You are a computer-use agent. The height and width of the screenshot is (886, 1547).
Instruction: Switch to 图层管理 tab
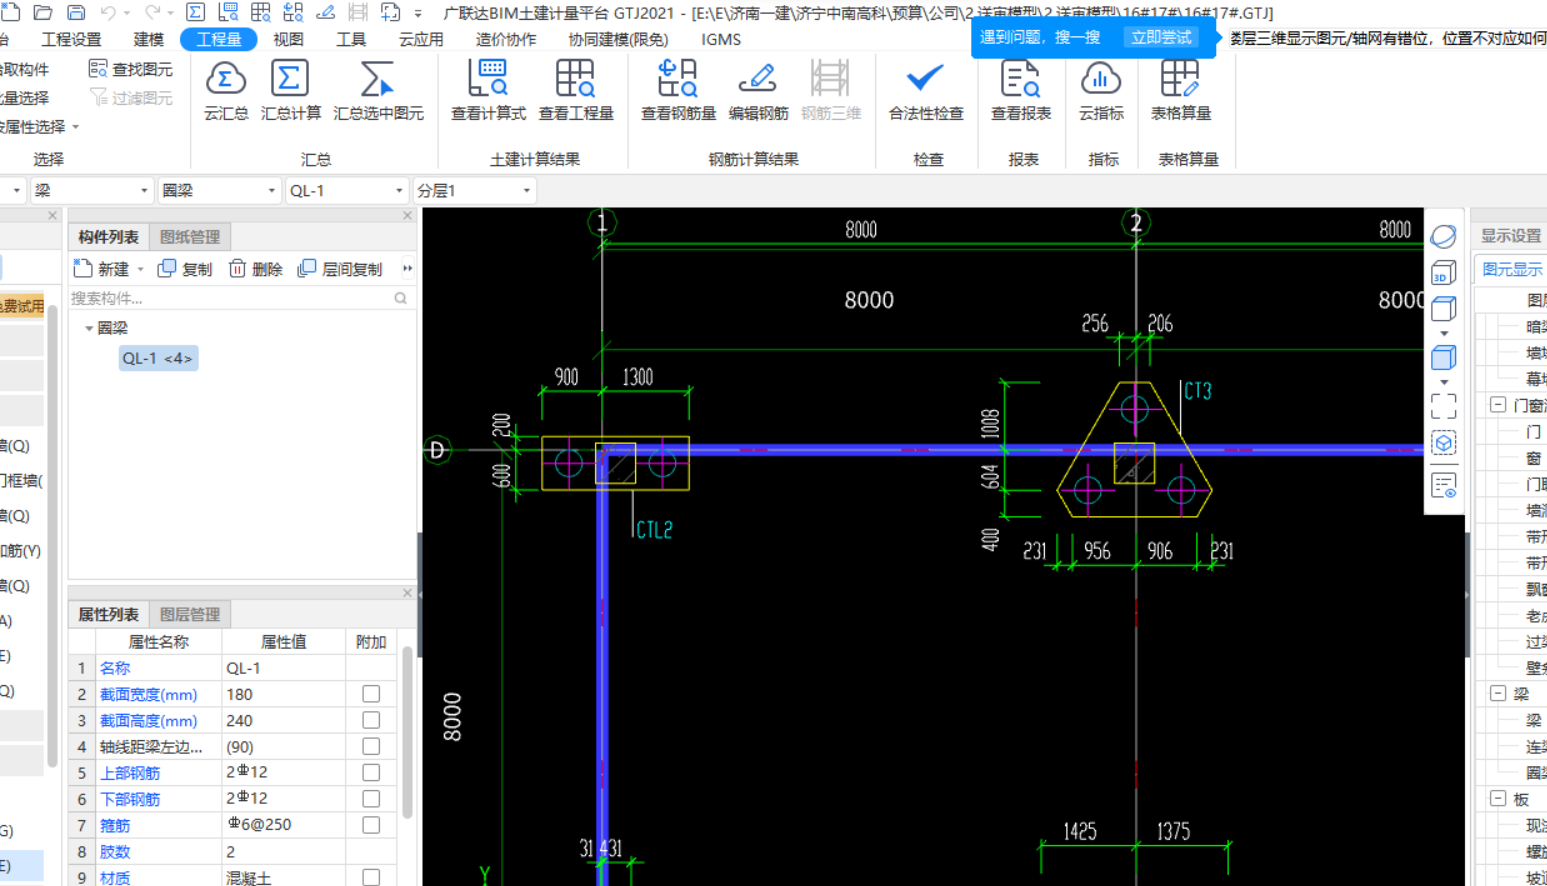point(190,614)
